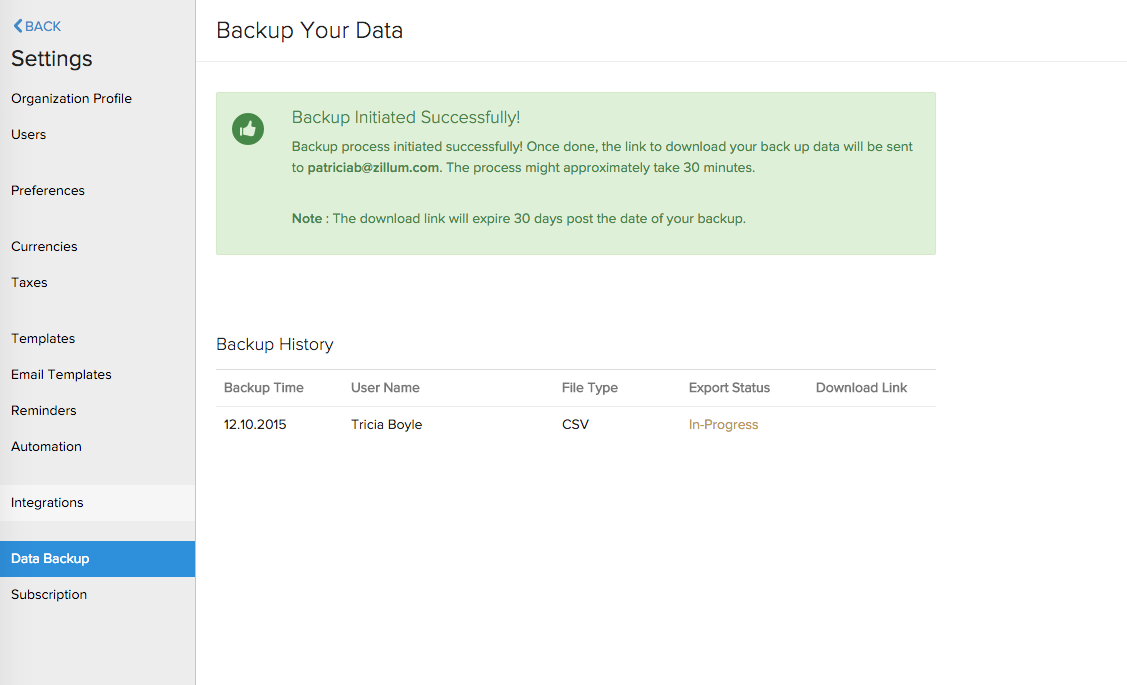Open the Reminders settings page
Viewport: 1127px width, 685px height.
point(43,410)
